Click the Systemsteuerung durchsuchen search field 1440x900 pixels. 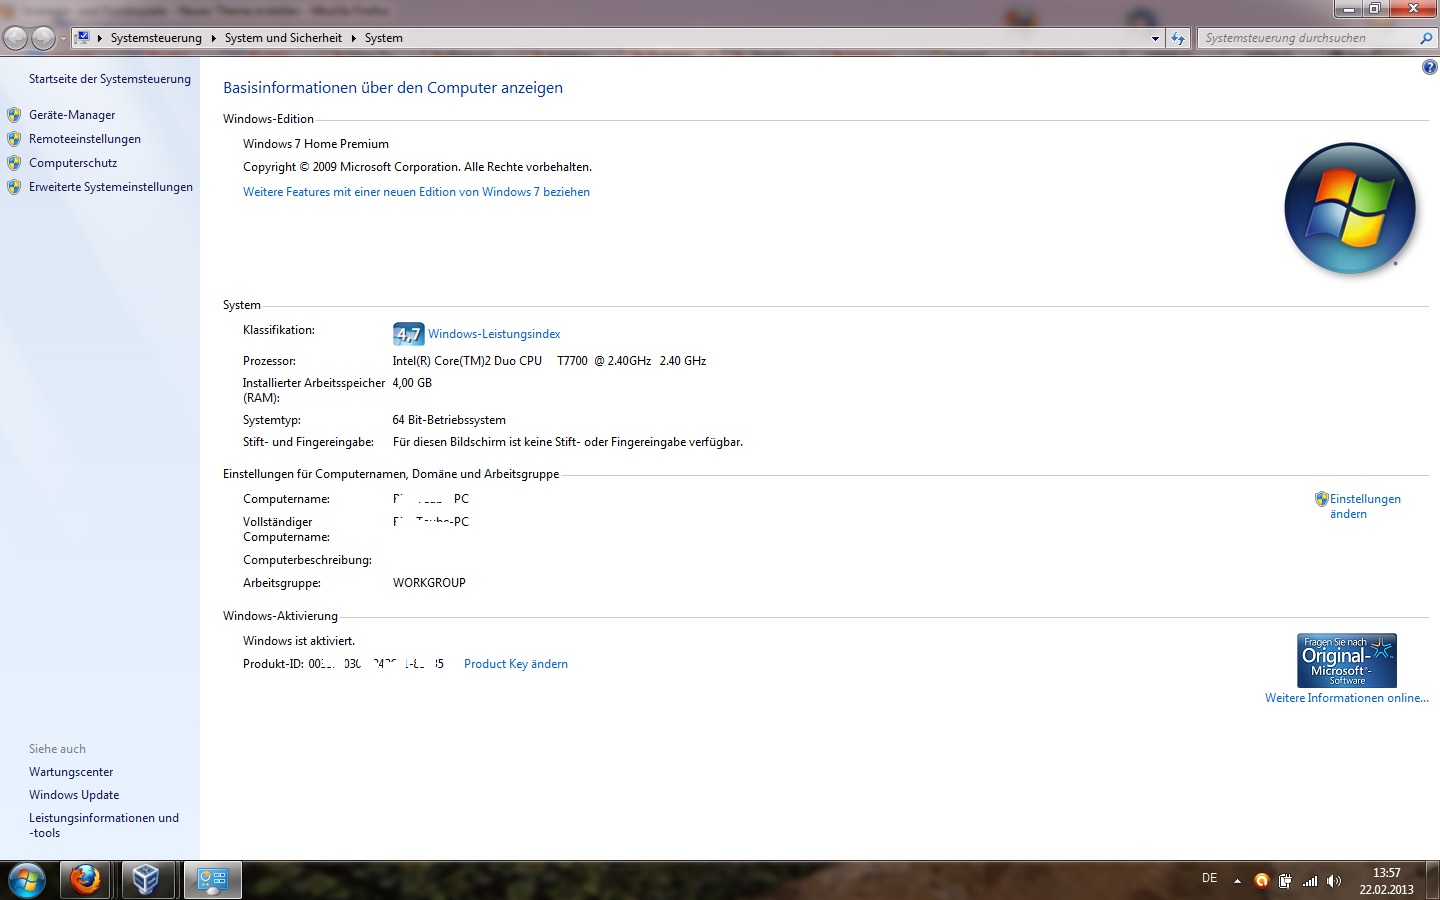[x=1306, y=38]
